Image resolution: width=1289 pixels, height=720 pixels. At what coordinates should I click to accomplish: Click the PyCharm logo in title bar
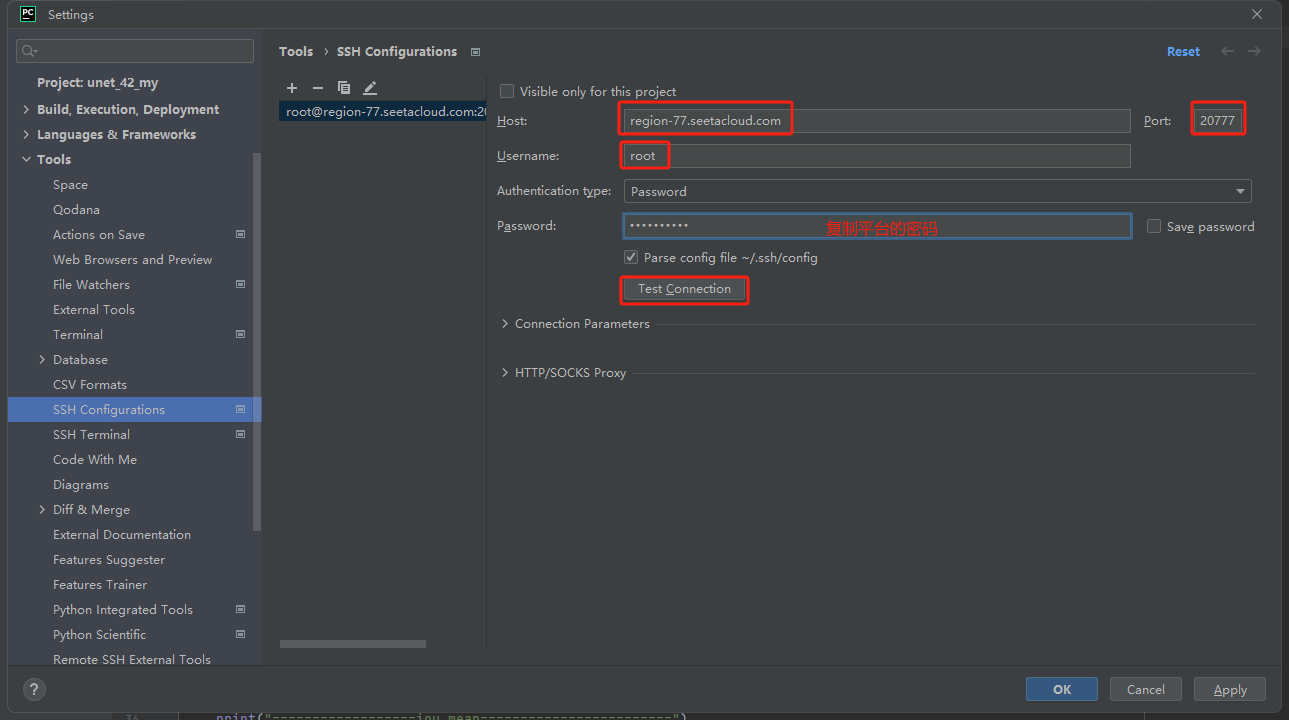(28, 14)
